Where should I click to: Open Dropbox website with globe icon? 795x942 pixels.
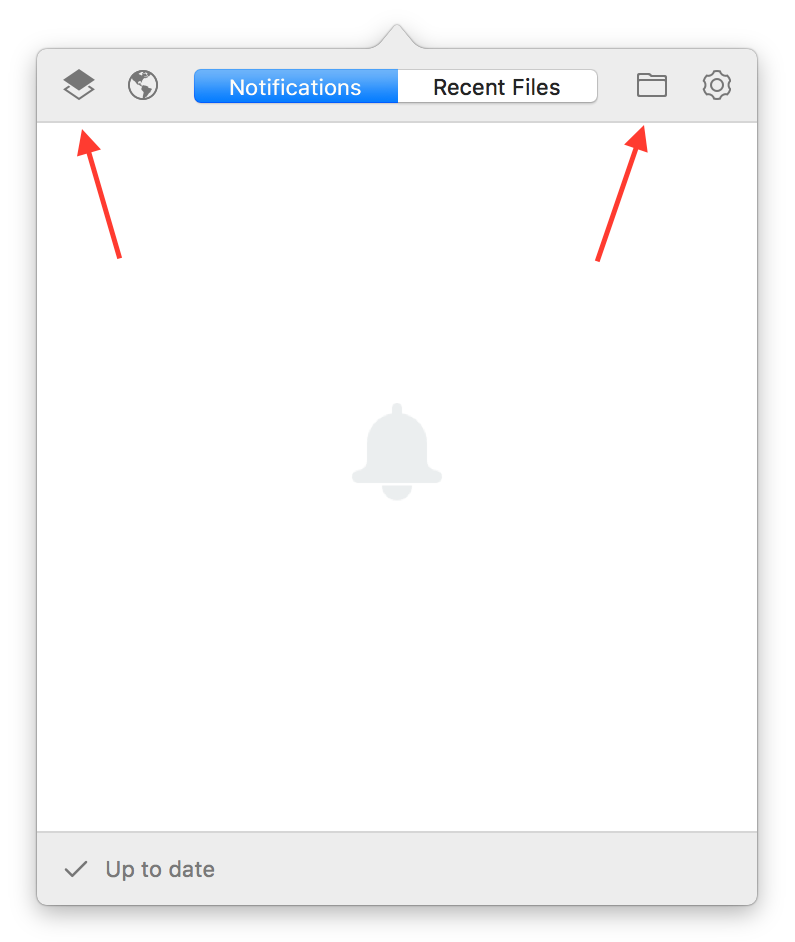coord(143,85)
